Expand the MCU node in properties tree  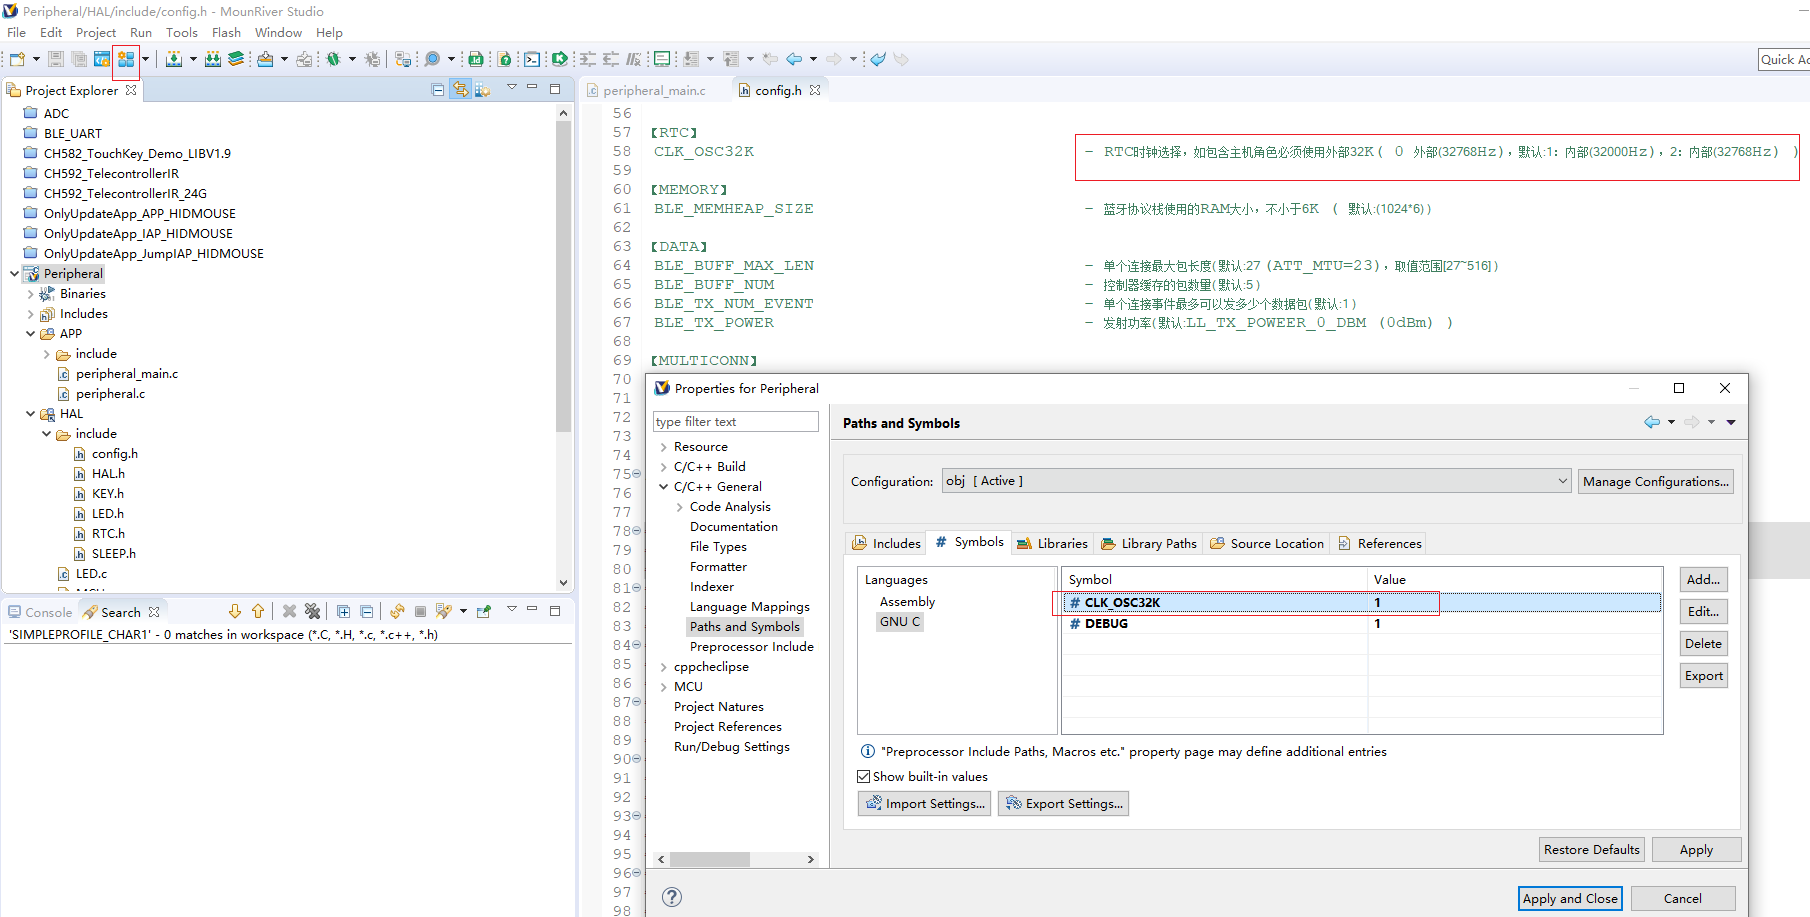click(663, 687)
